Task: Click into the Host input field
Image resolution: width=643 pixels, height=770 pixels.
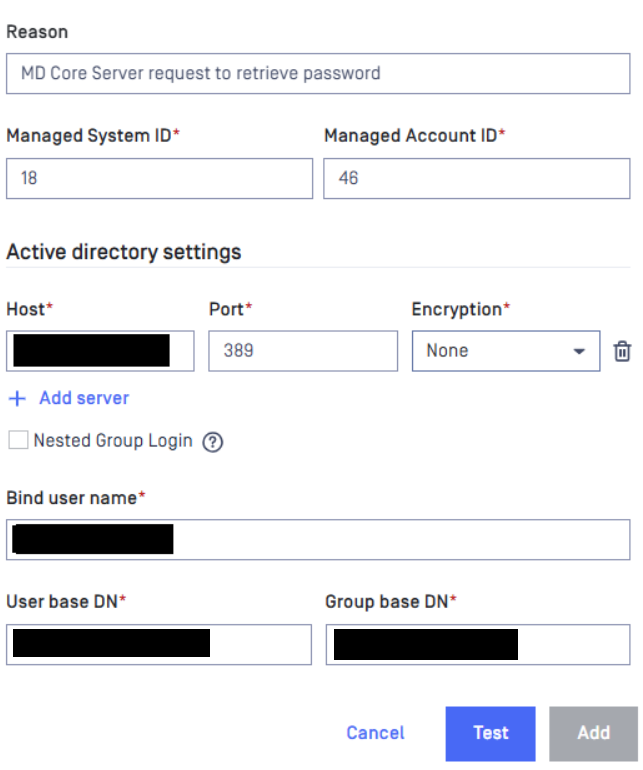Action: point(100,351)
